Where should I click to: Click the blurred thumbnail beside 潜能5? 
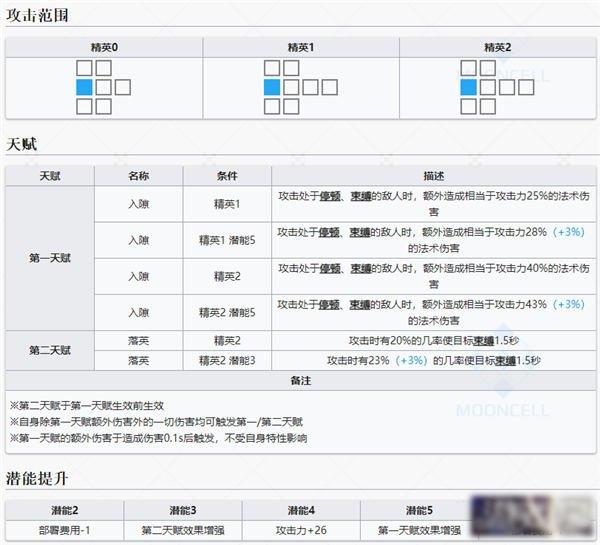click(533, 516)
